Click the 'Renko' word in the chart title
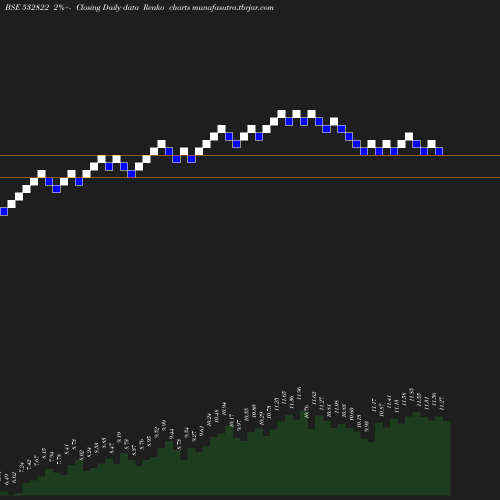Viewport: 500px width, 500px height. click(153, 8)
